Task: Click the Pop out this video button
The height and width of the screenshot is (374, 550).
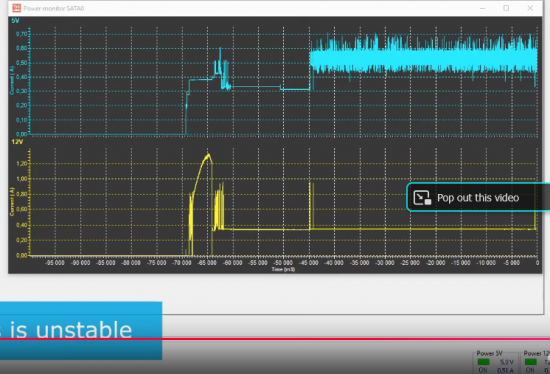Action: coord(478,197)
